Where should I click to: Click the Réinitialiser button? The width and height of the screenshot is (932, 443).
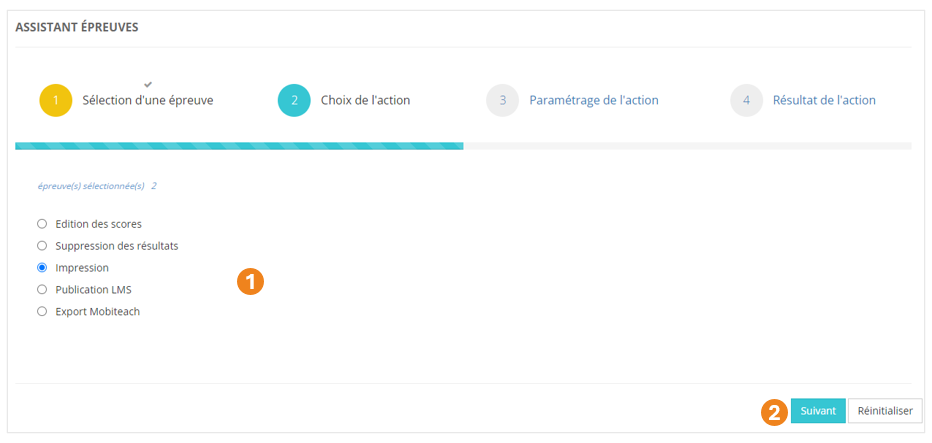coord(885,411)
